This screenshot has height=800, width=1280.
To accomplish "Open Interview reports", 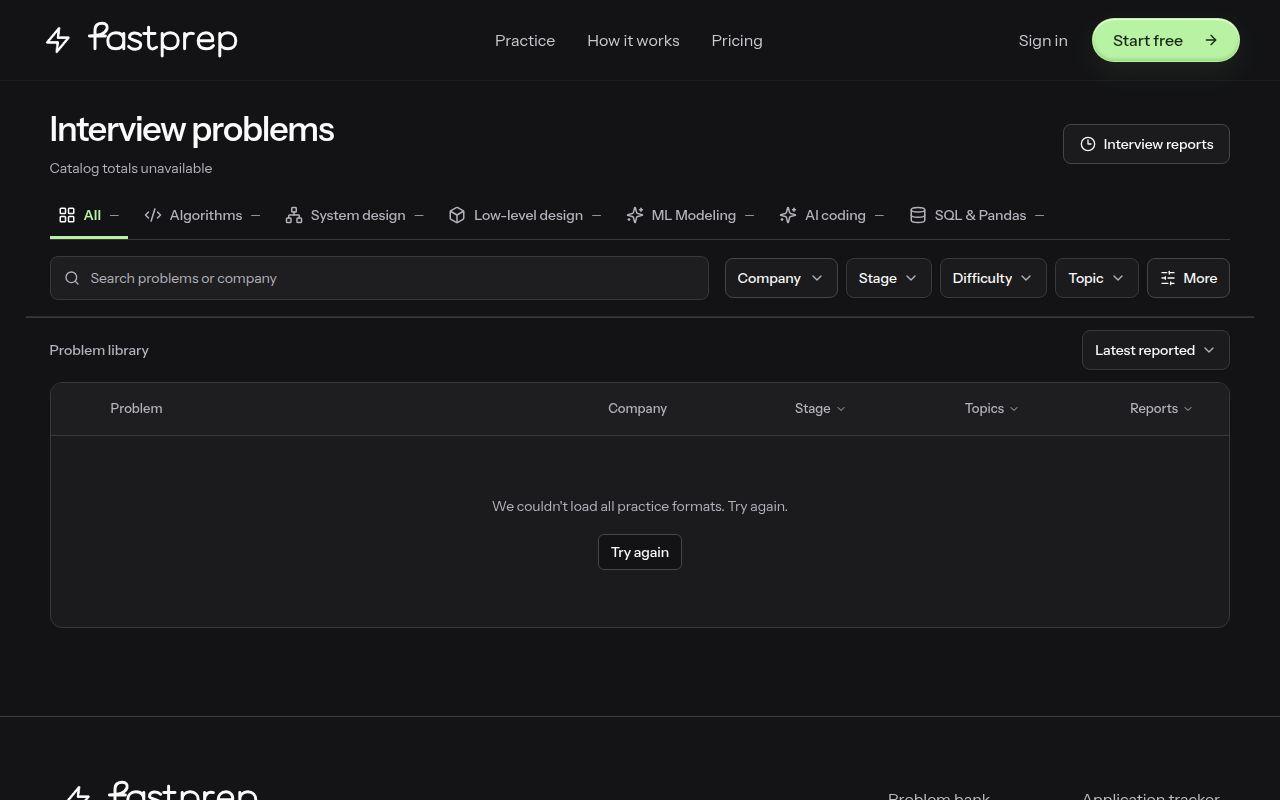I will tap(1146, 144).
